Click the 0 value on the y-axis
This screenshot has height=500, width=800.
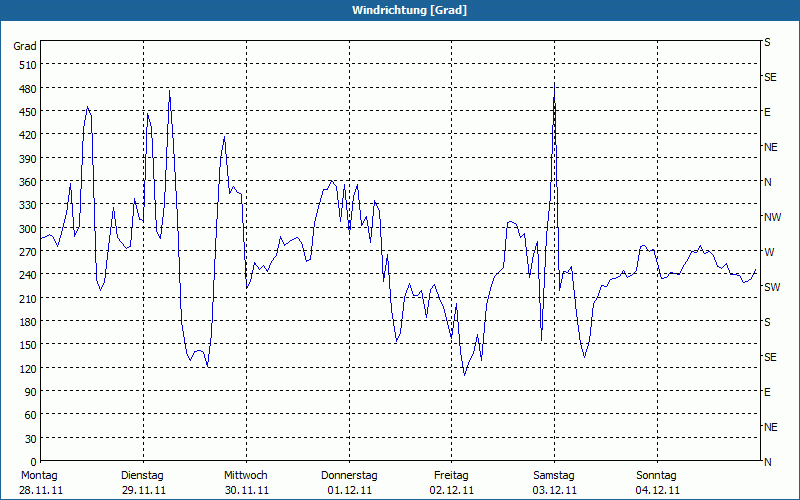coord(34,462)
